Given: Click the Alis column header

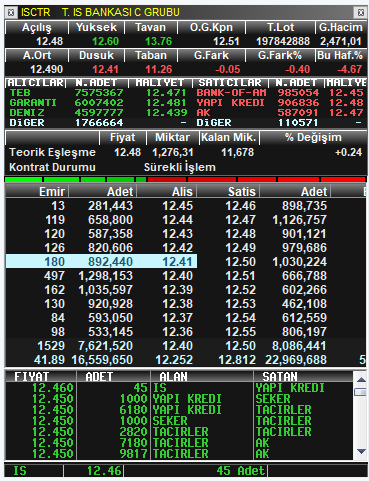Looking at the screenshot, I should [x=166, y=192].
